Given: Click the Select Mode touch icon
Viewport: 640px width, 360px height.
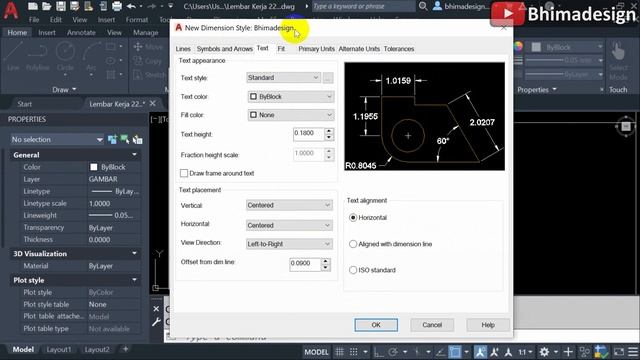Looking at the screenshot, I should click(x=618, y=60).
